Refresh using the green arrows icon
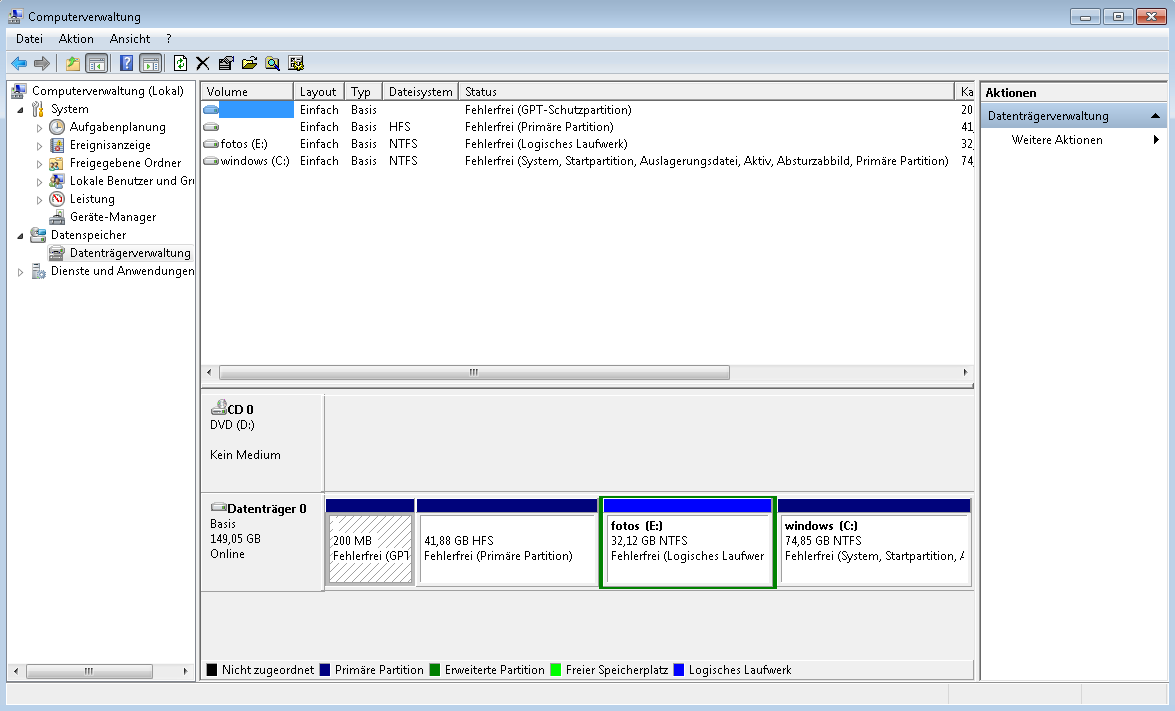The image size is (1175, 711). tap(181, 64)
